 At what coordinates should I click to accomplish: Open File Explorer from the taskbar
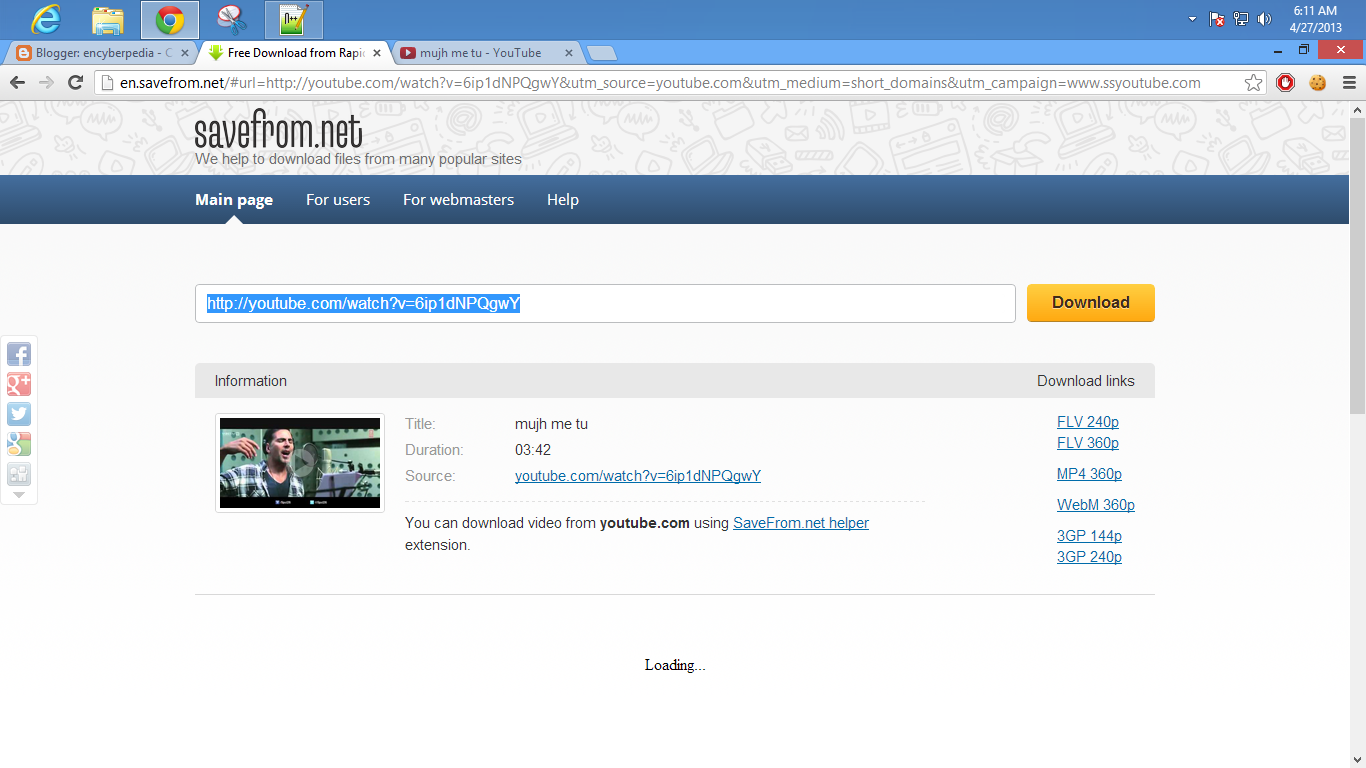(108, 19)
